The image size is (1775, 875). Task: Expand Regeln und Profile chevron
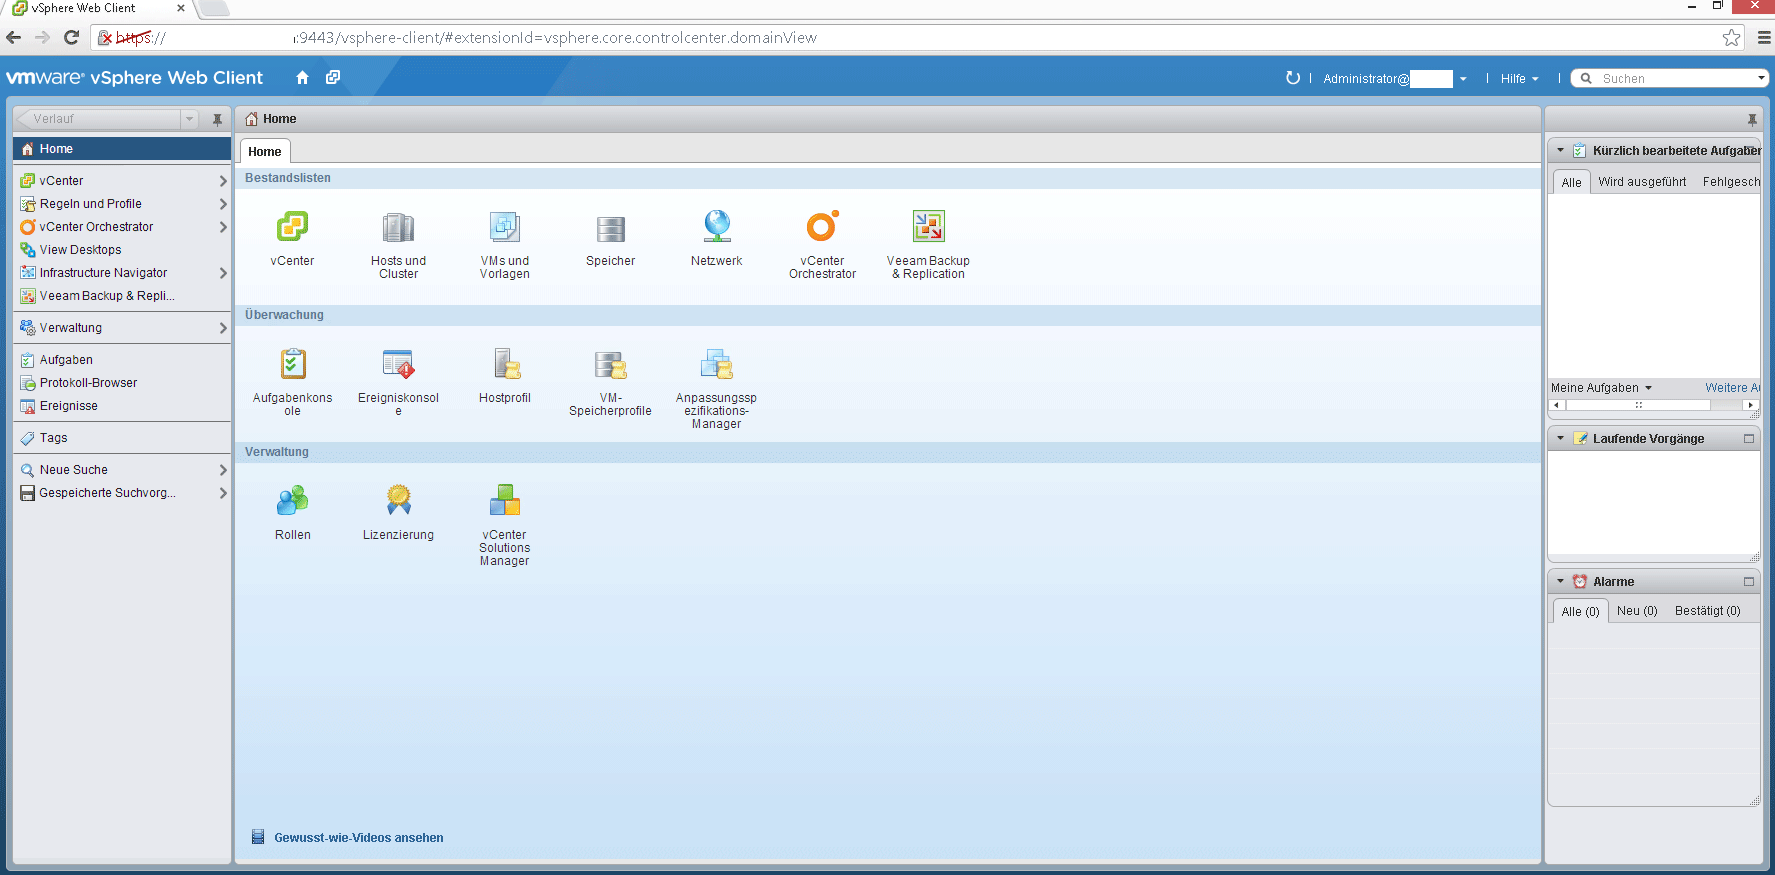coord(223,204)
